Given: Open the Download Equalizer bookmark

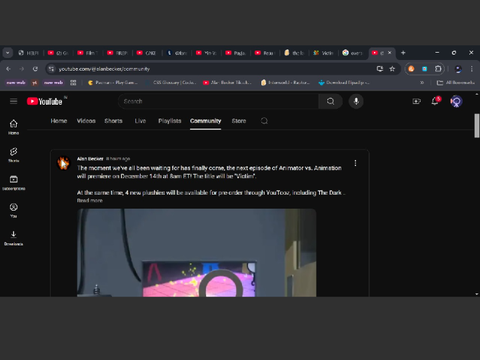Looking at the screenshot, I should tap(344, 82).
